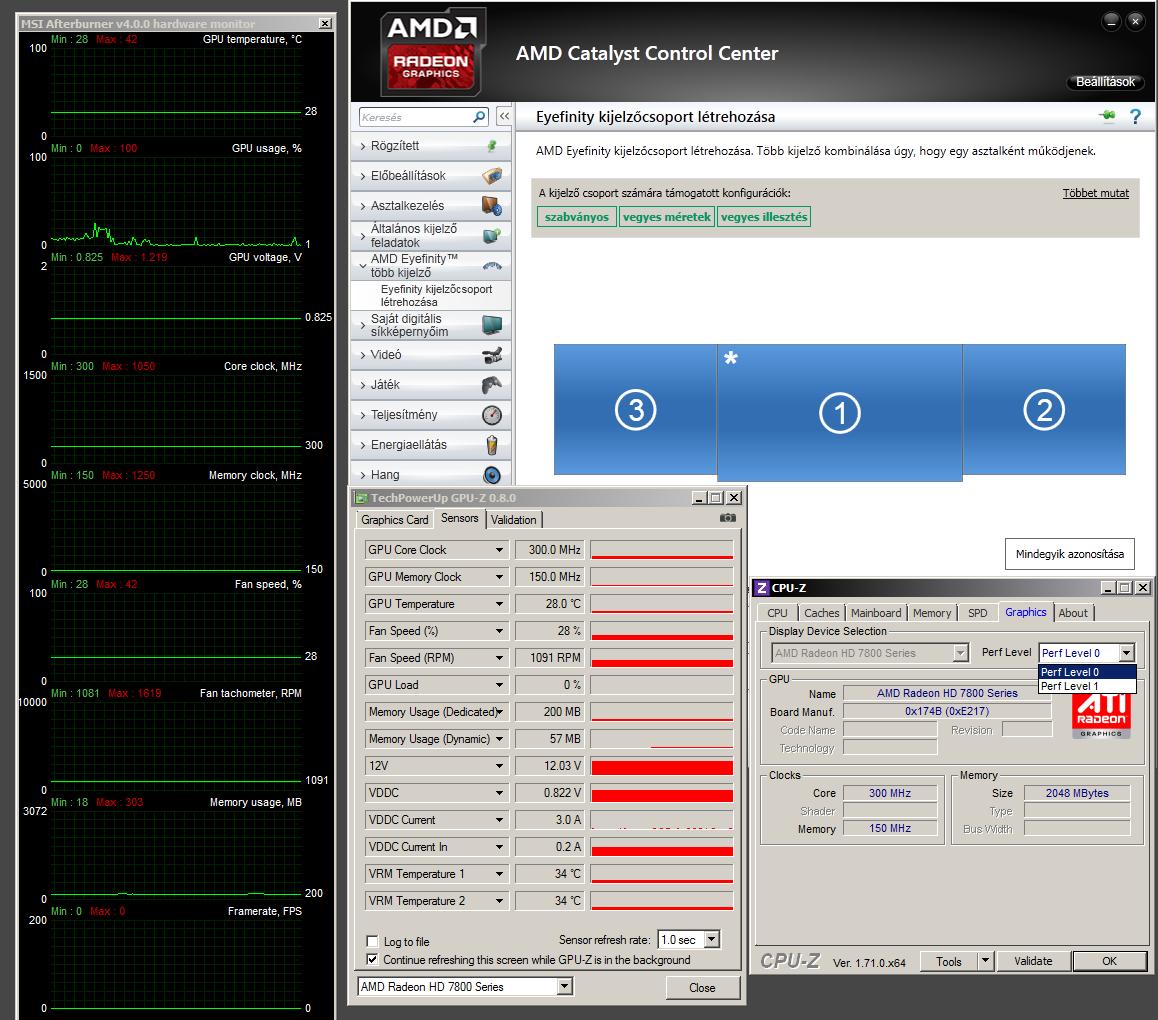Collapse the Catalyst sidebar with double-chevron button
1158x1020 pixels.
504,117
